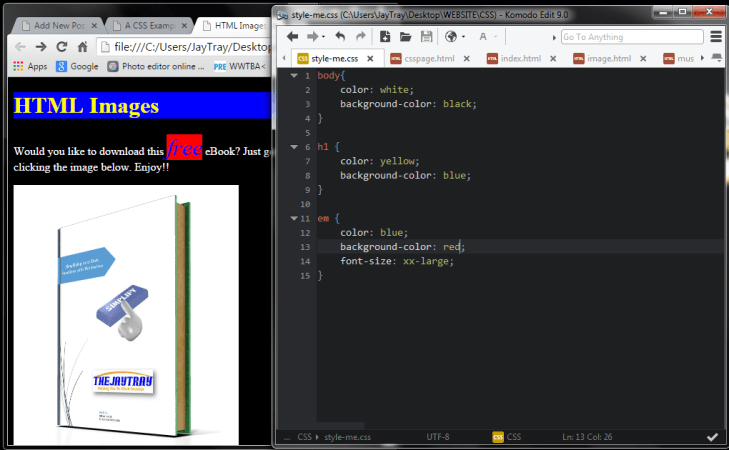This screenshot has width=729, height=450.
Task: Click the word 'yellow' in line 7
Action: click(397, 161)
